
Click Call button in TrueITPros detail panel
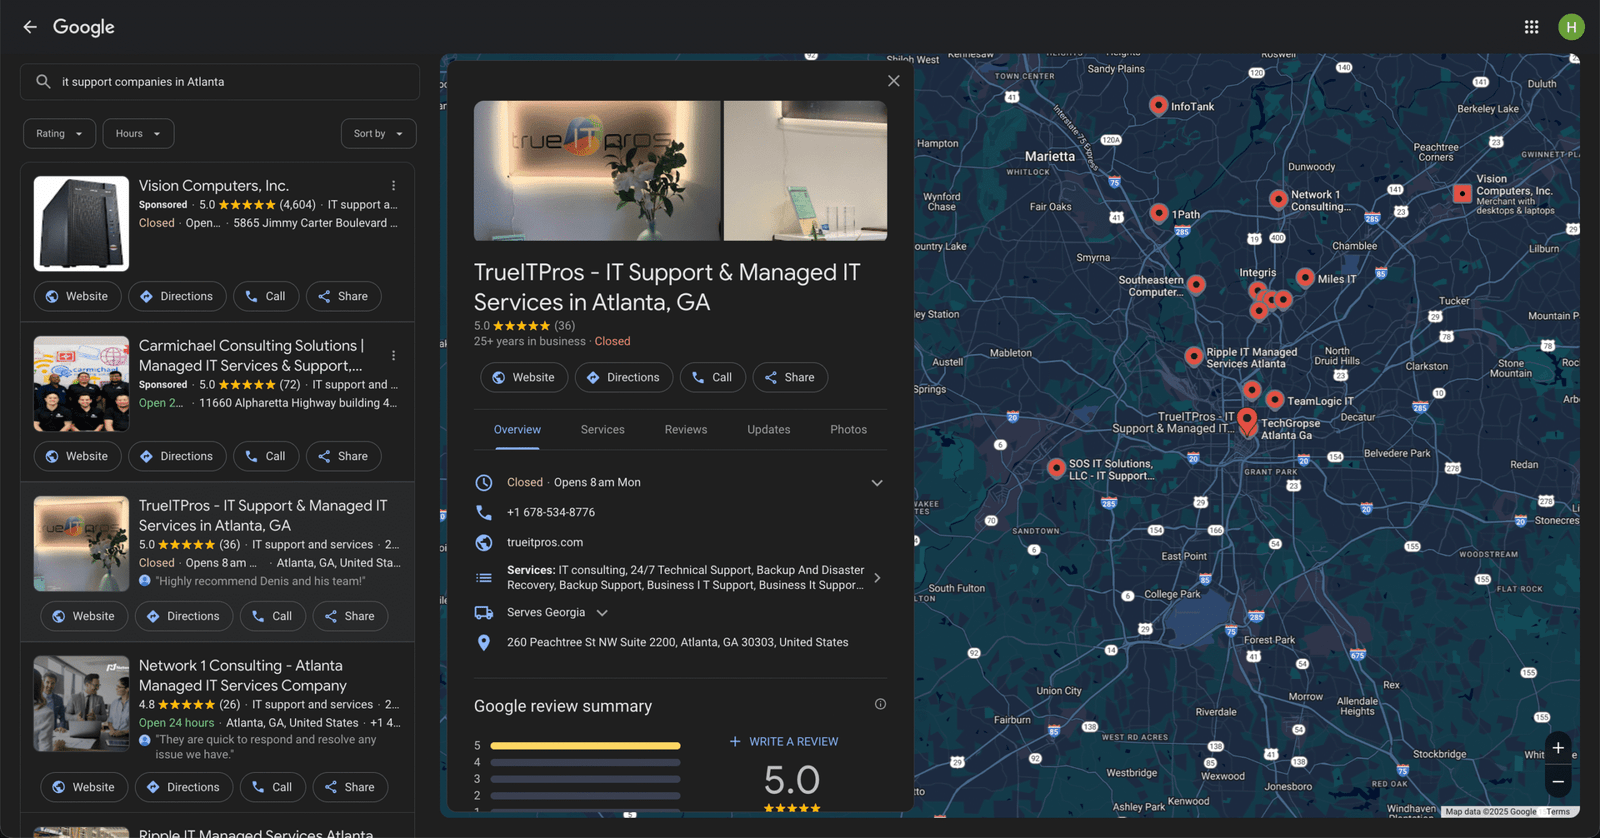click(x=713, y=378)
